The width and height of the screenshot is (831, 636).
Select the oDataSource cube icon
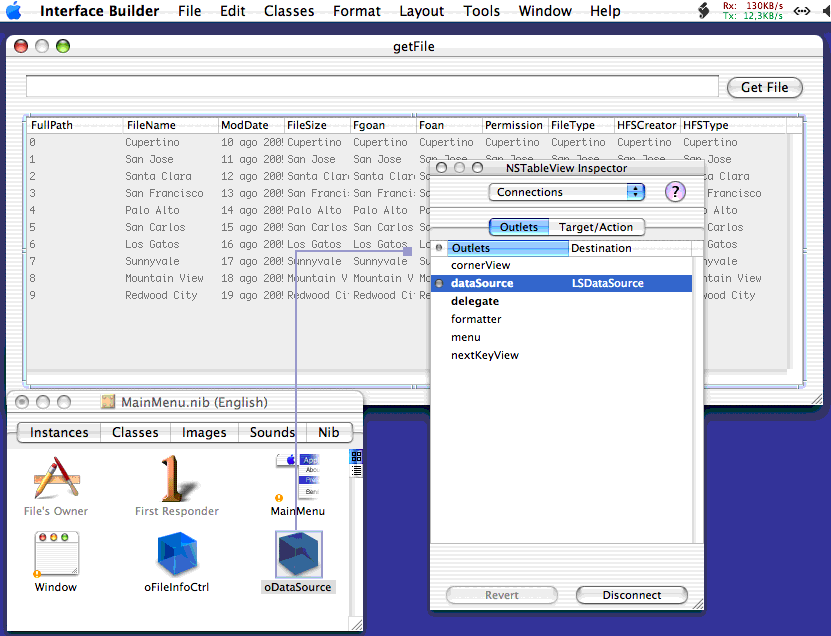tap(299, 554)
